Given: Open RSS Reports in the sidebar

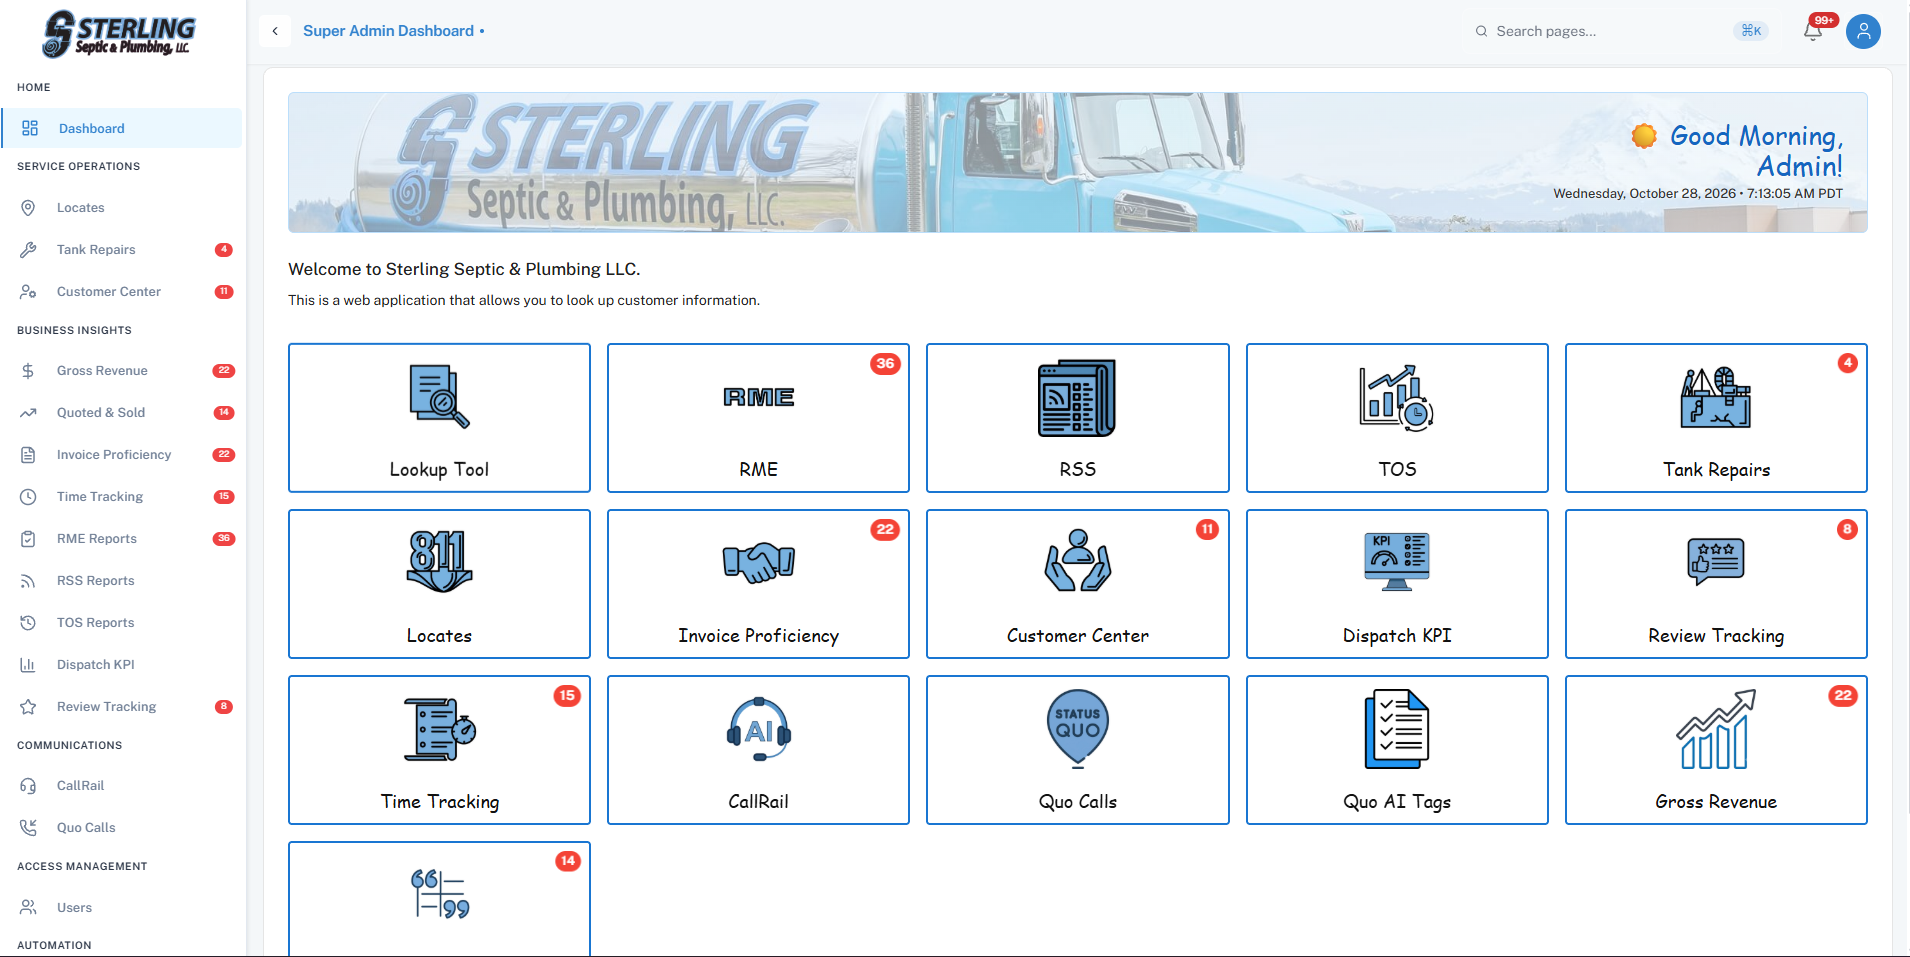Looking at the screenshot, I should click(x=121, y=581).
